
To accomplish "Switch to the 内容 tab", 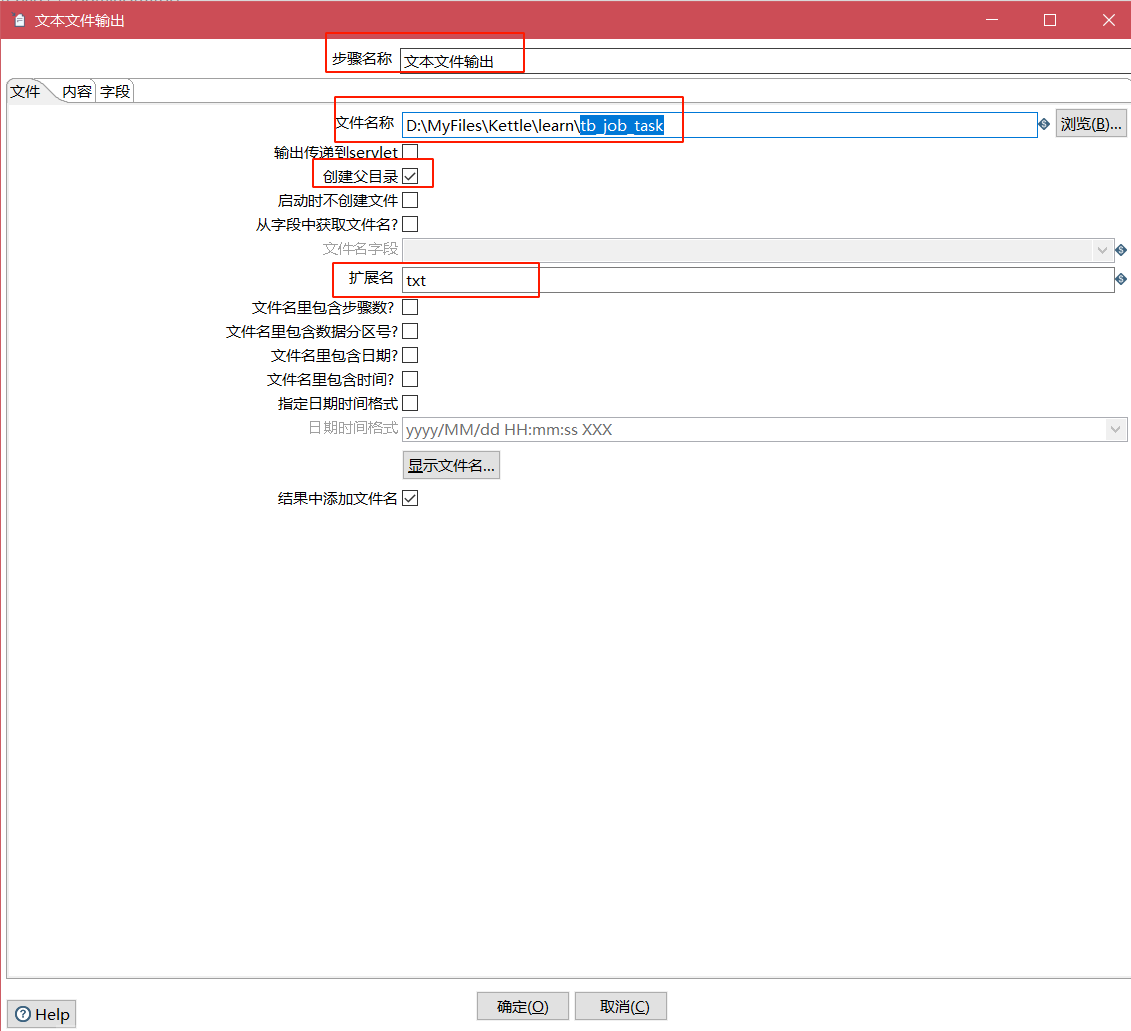I will [77, 92].
